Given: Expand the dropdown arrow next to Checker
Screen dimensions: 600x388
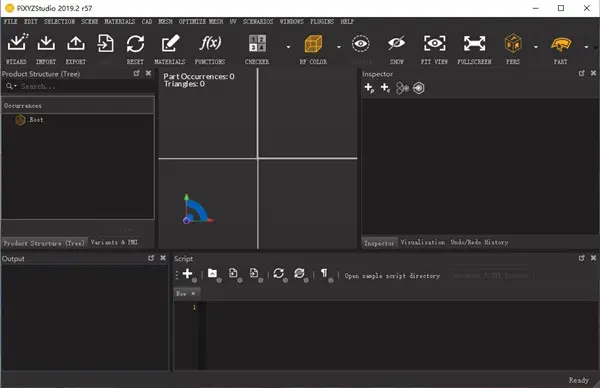Looking at the screenshot, I should coord(288,47).
